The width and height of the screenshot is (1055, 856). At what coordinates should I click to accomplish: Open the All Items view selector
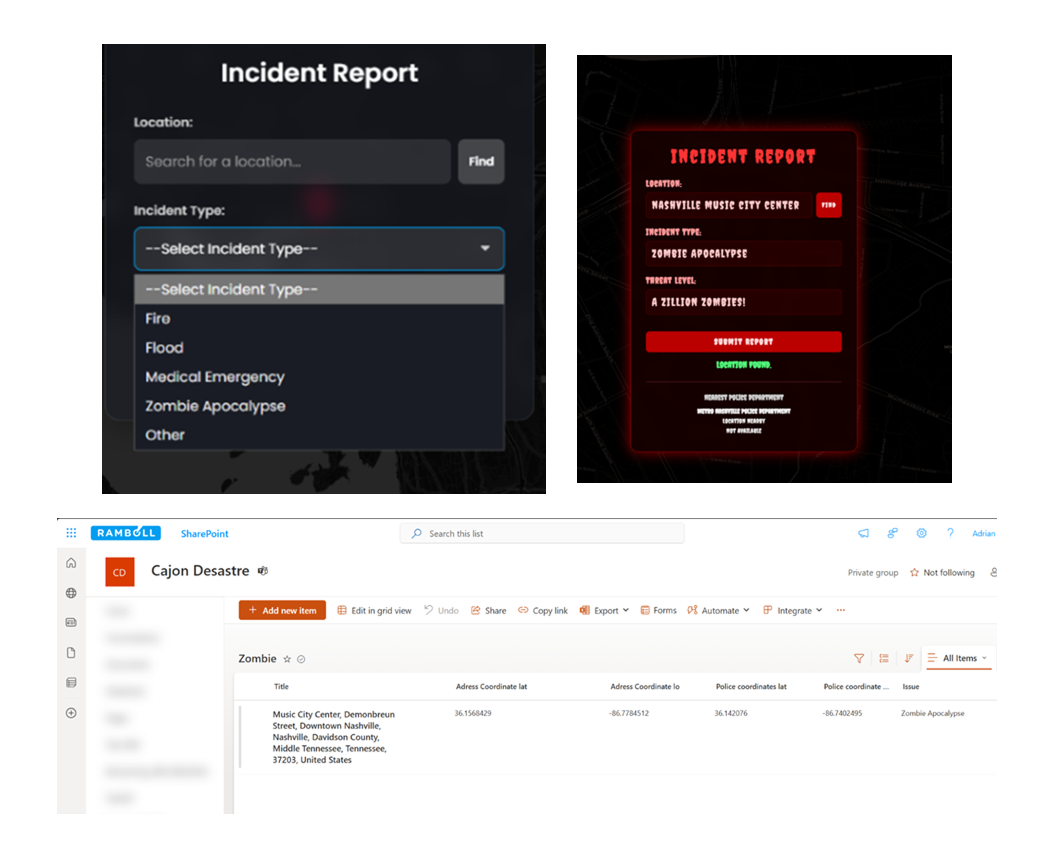[x=958, y=659]
